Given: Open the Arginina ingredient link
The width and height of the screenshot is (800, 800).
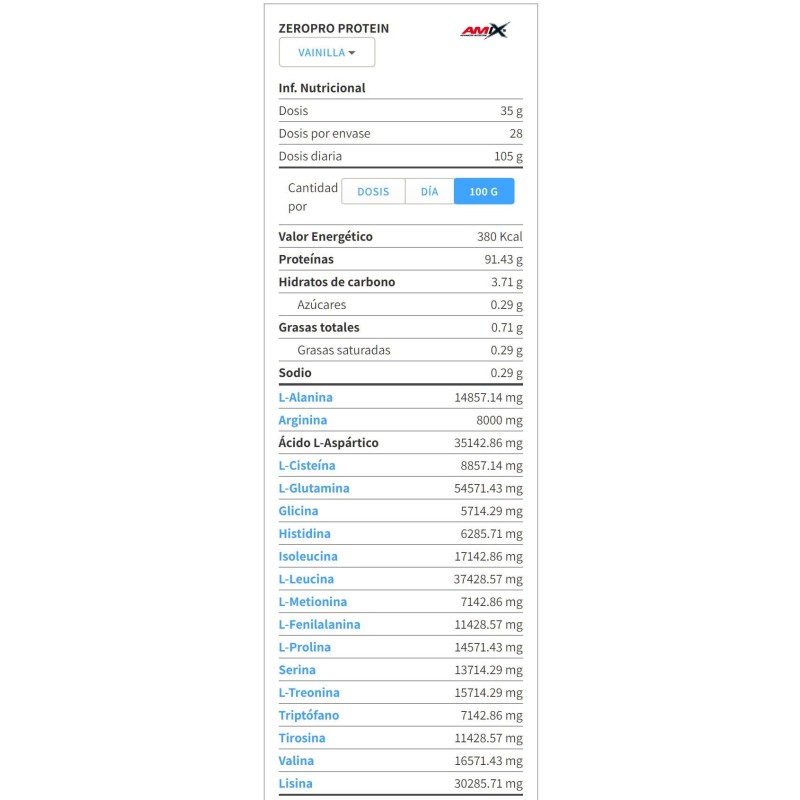Looking at the screenshot, I should coord(303,420).
